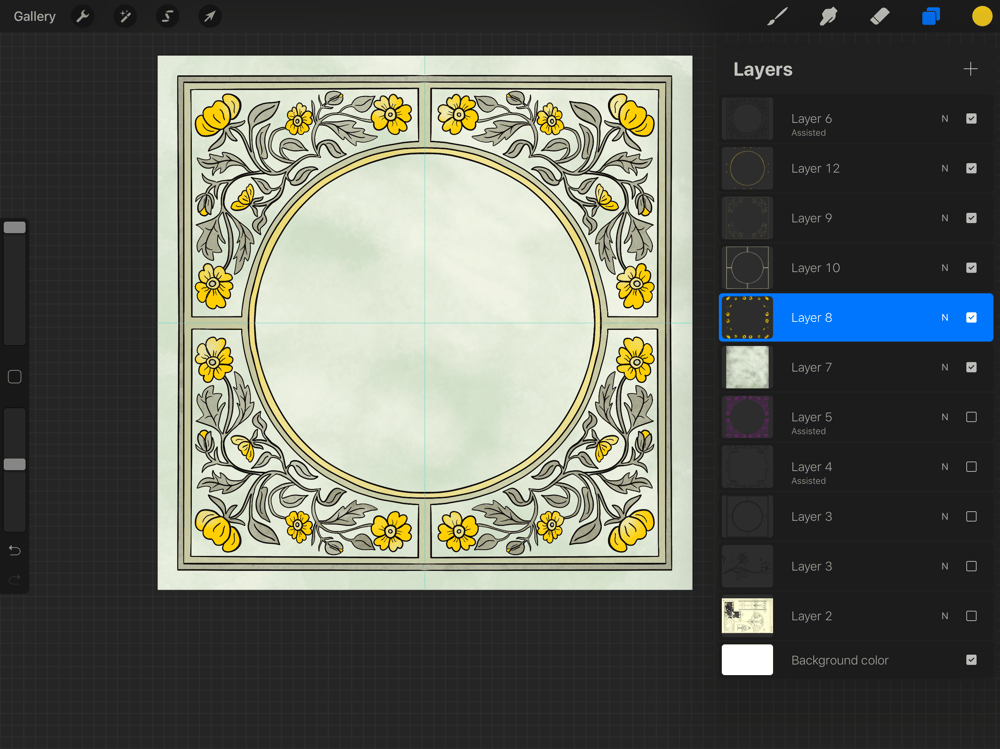Tap the redo arrow

point(15,579)
